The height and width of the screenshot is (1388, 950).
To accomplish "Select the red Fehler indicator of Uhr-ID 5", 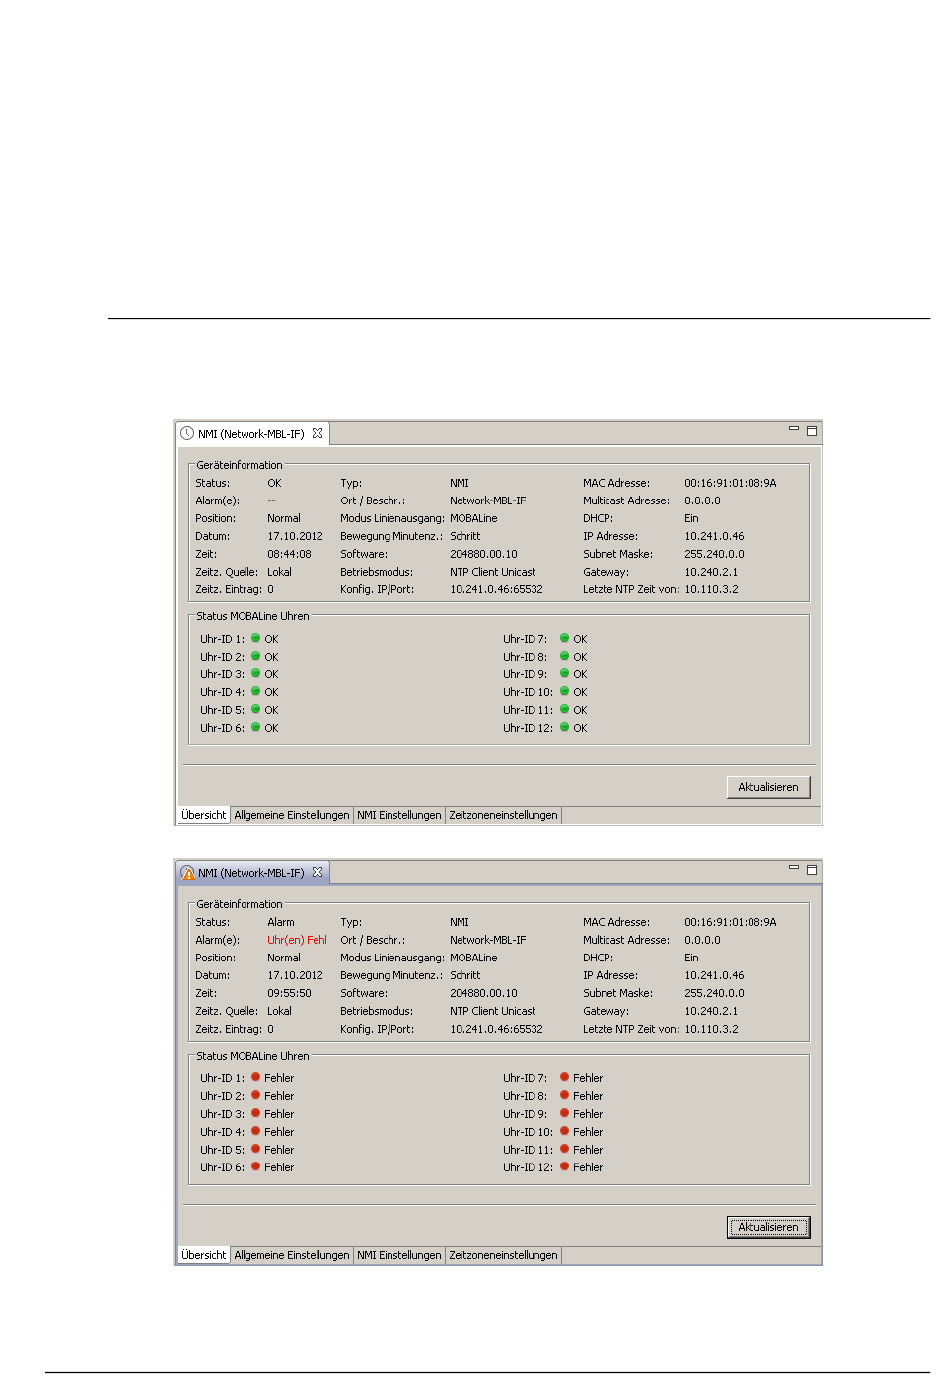I will click(x=256, y=1149).
